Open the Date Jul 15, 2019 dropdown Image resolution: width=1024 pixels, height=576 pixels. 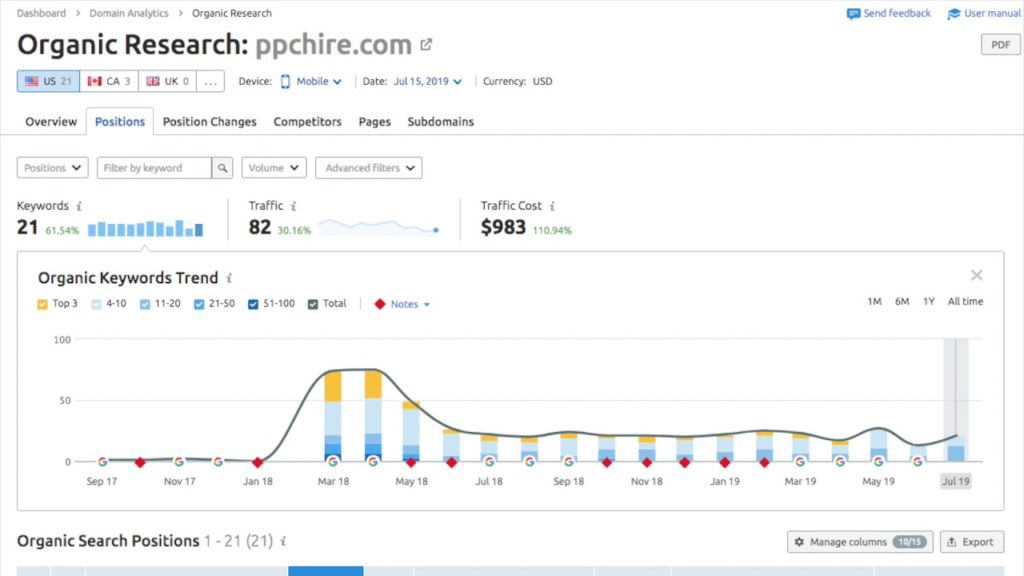(x=428, y=82)
